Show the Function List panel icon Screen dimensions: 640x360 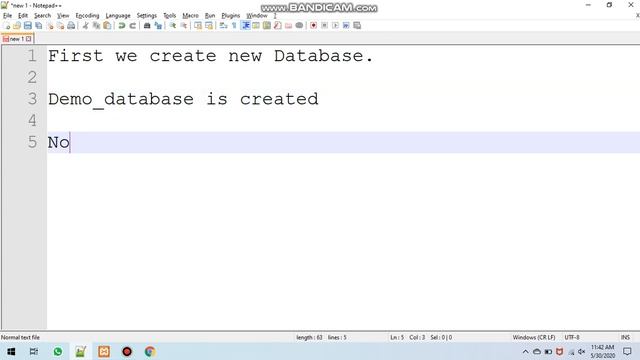click(x=278, y=26)
